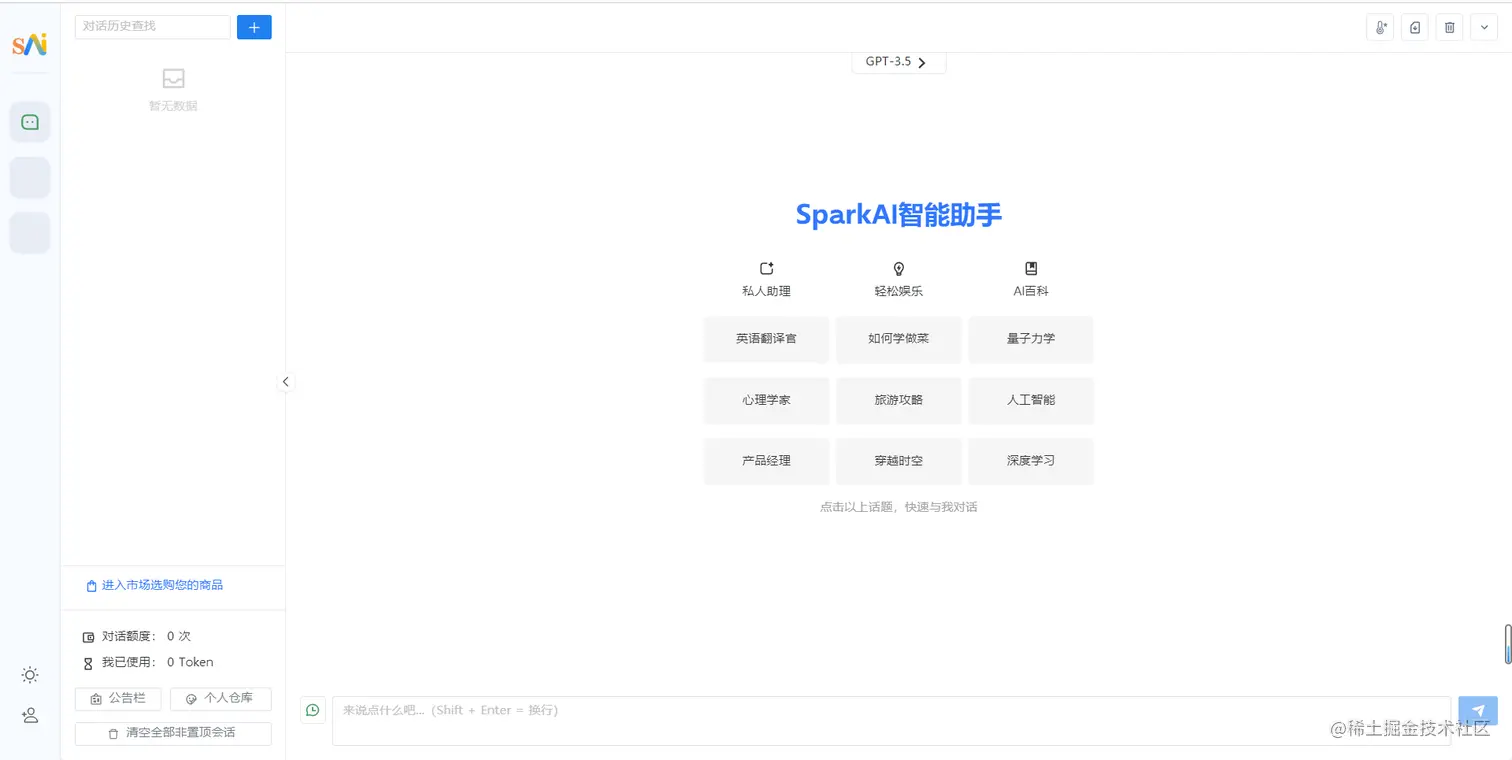
Task: Select the 轻松娱乐 category
Action: coord(898,280)
